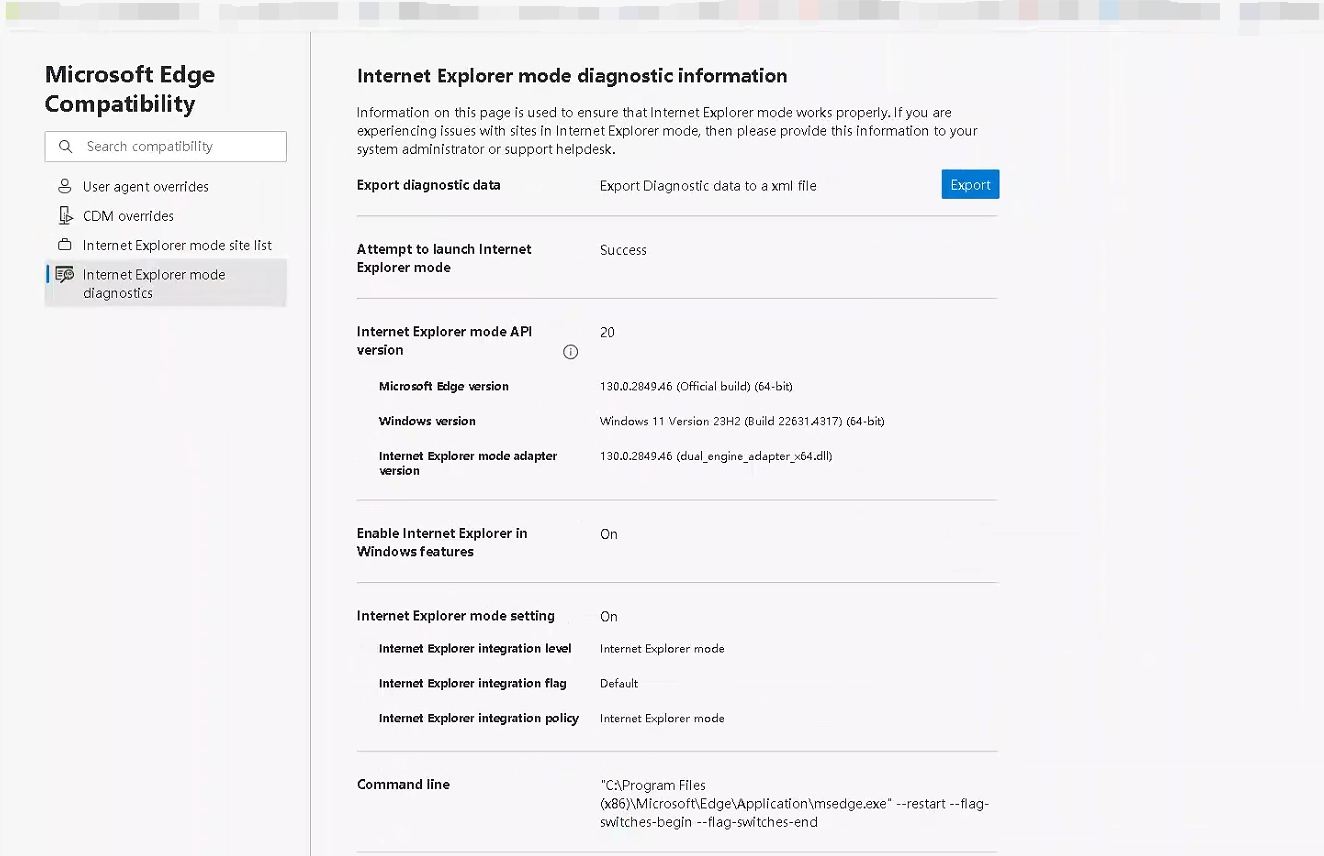Select the Success status text
Viewport: 1324px width, 856px height.
623,250
